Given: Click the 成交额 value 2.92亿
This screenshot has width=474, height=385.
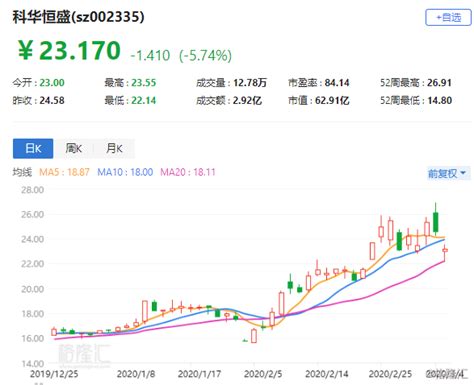Looking at the screenshot, I should click(247, 100).
